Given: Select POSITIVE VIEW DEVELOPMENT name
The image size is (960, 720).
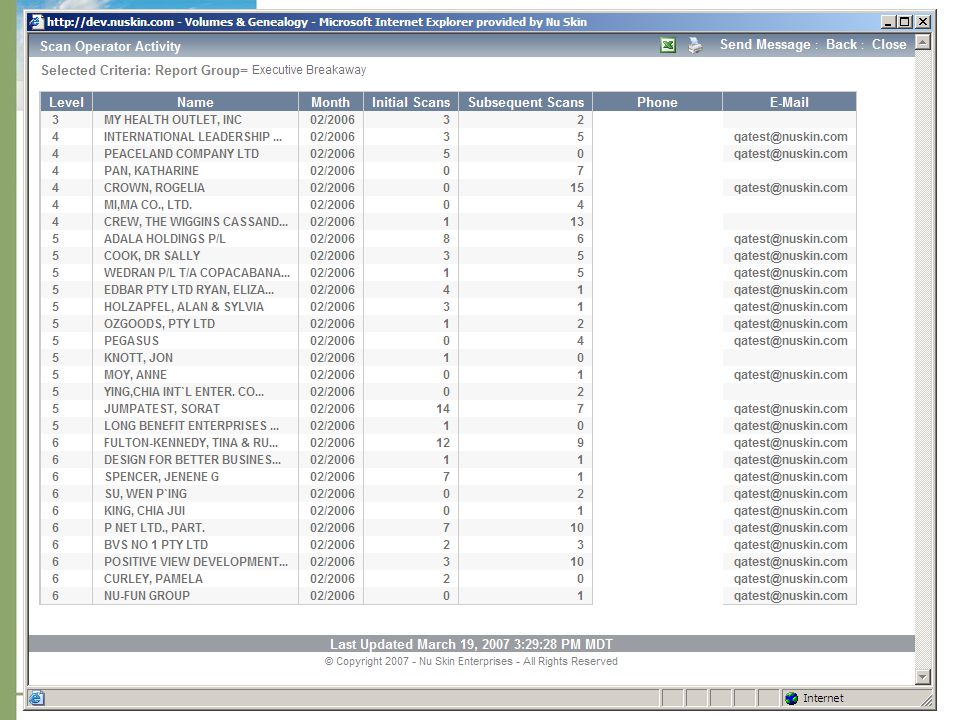Looking at the screenshot, I should tap(195, 561).
